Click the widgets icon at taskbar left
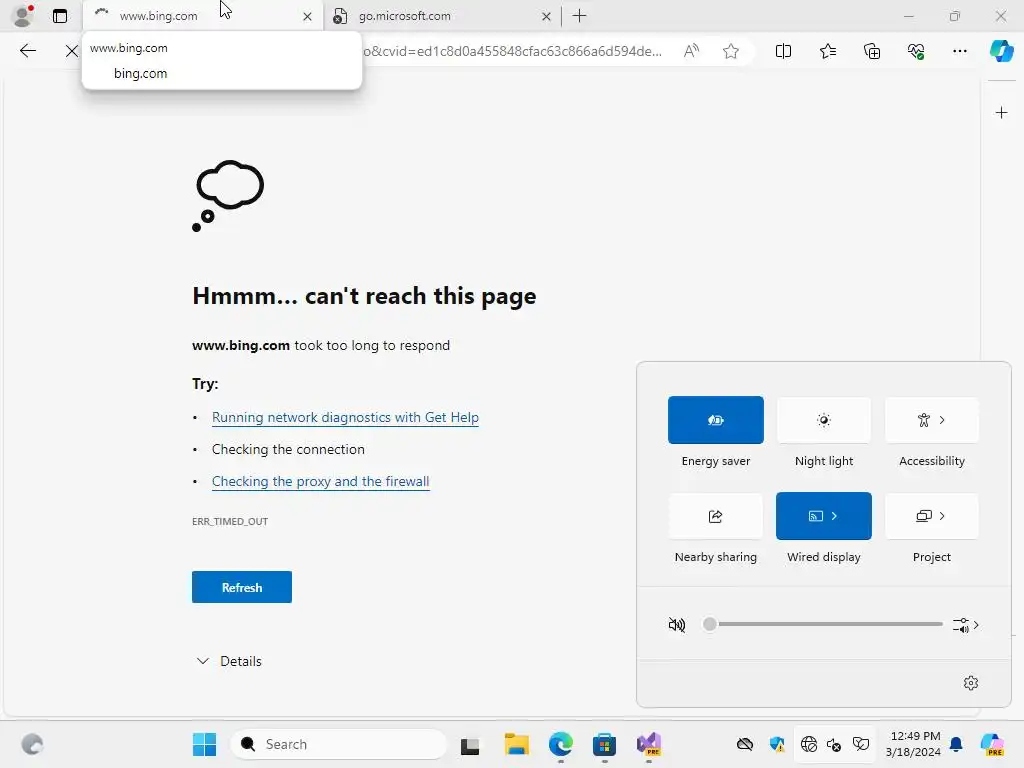The width and height of the screenshot is (1024, 768). pos(32,744)
